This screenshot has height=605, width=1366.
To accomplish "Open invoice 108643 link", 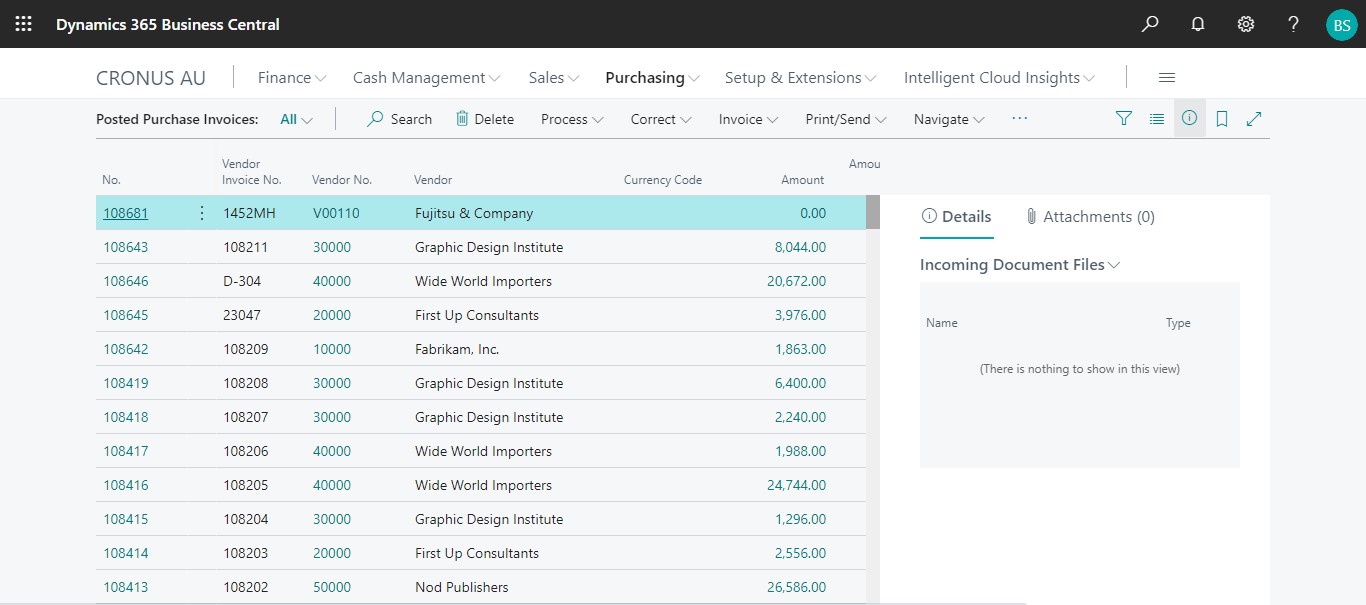I will click(126, 247).
